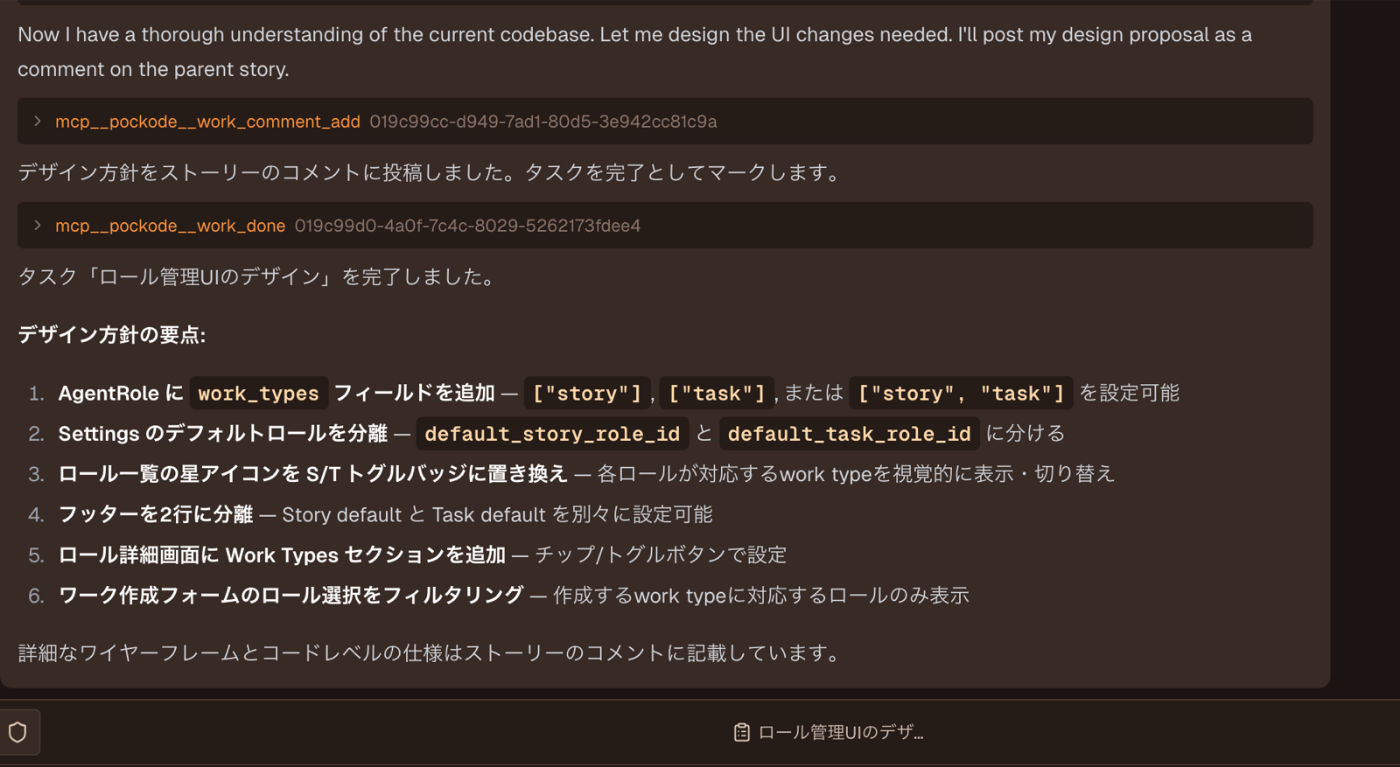Click the shield icon at bottom left

click(x=18, y=732)
